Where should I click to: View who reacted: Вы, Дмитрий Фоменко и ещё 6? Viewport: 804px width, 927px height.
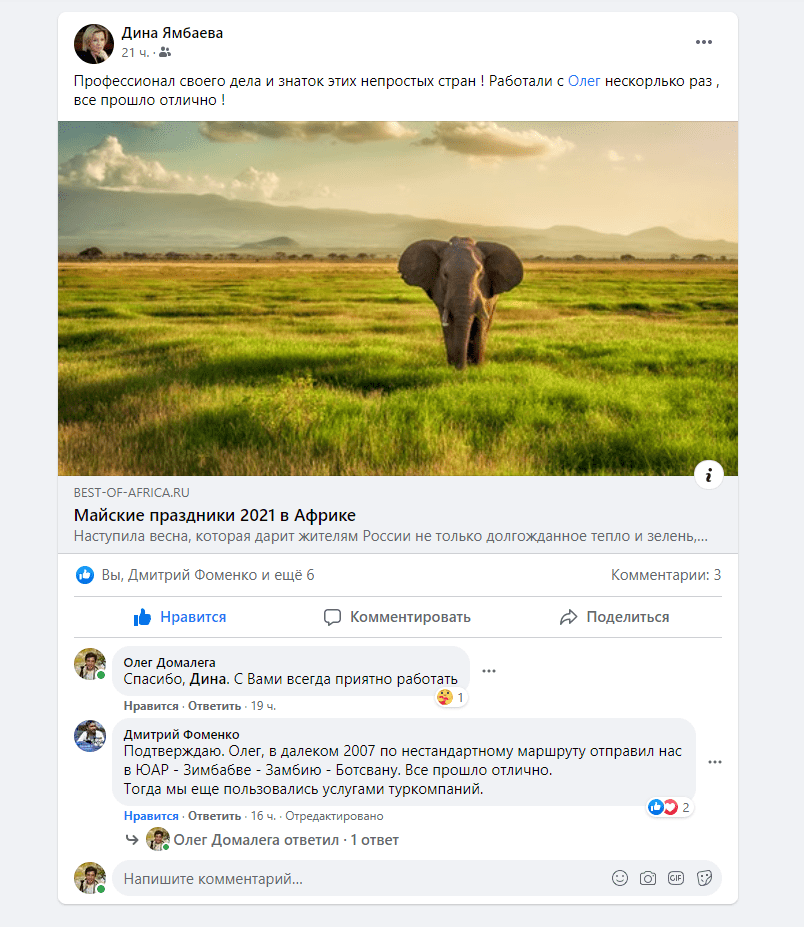click(207, 575)
